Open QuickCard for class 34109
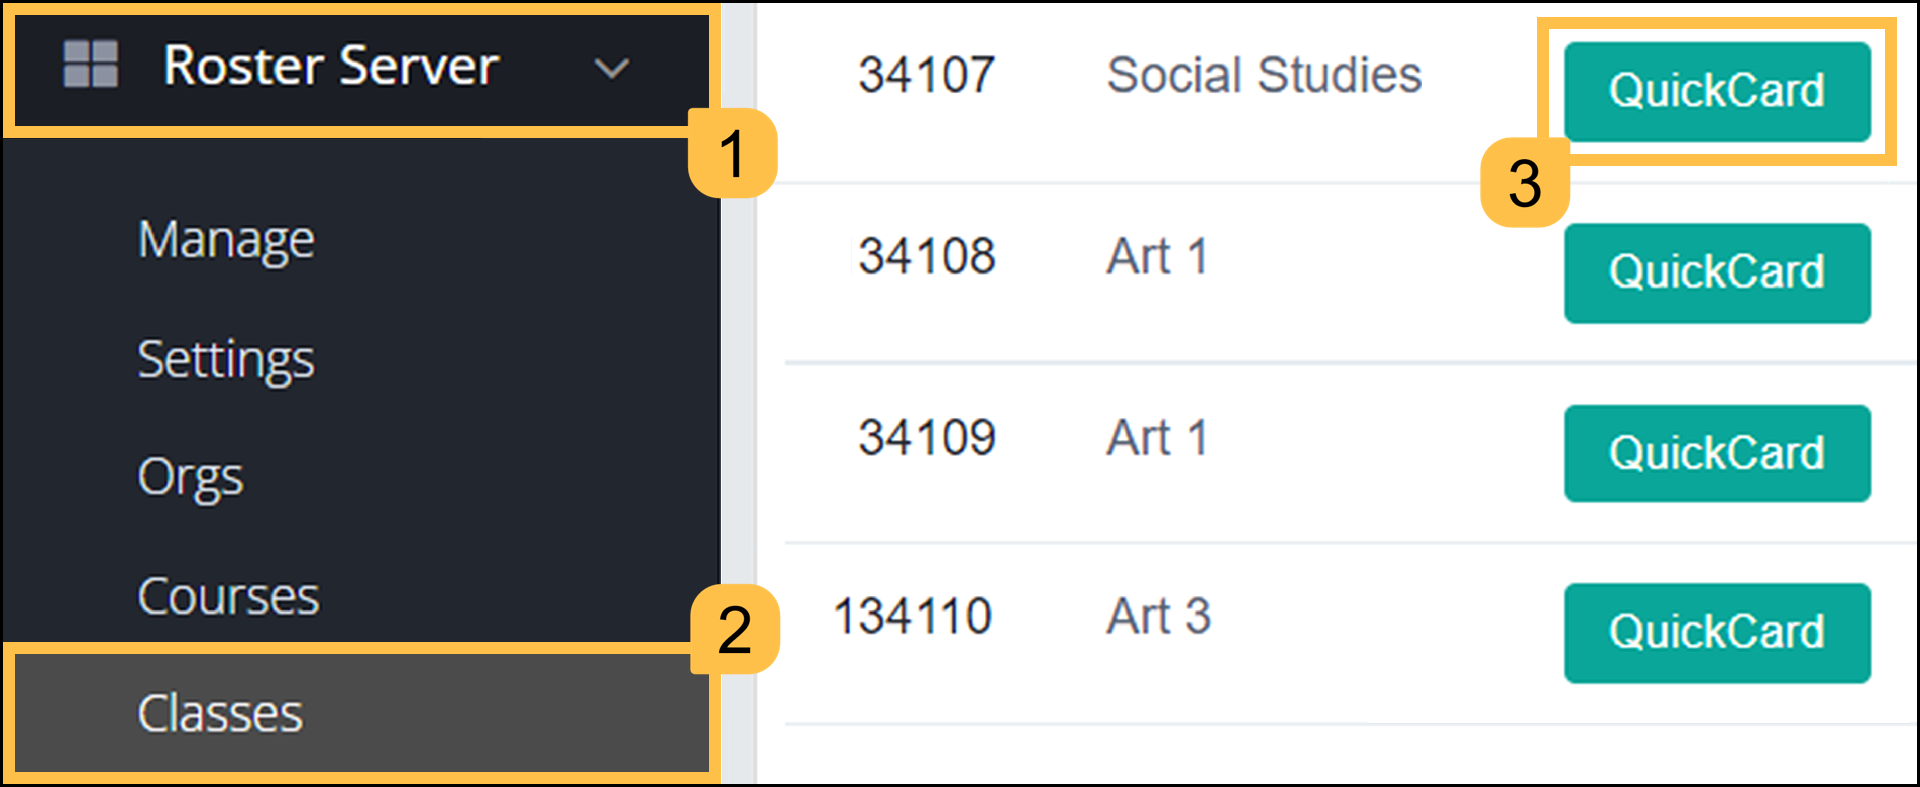Image resolution: width=1920 pixels, height=787 pixels. tap(1716, 453)
